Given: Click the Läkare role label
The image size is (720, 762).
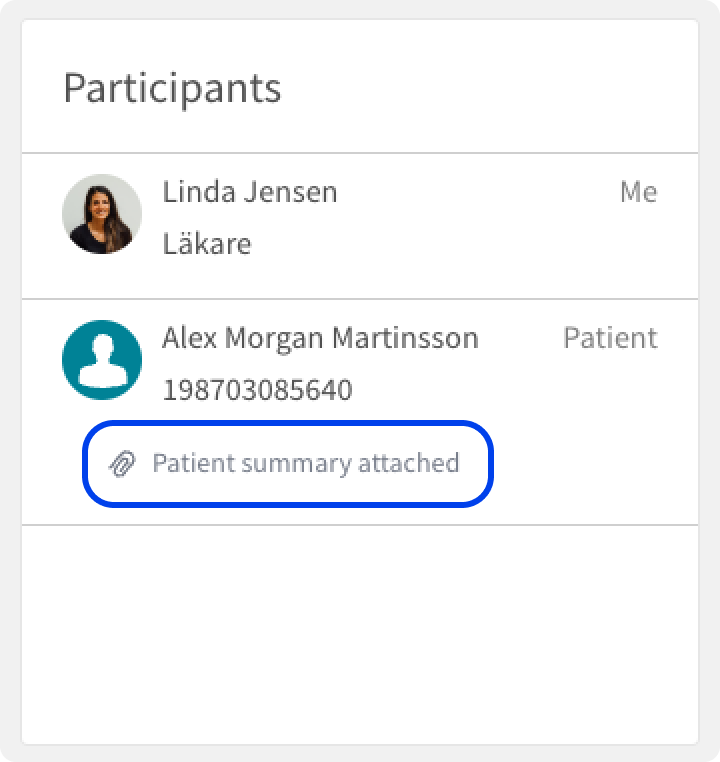Looking at the screenshot, I should coord(207,243).
